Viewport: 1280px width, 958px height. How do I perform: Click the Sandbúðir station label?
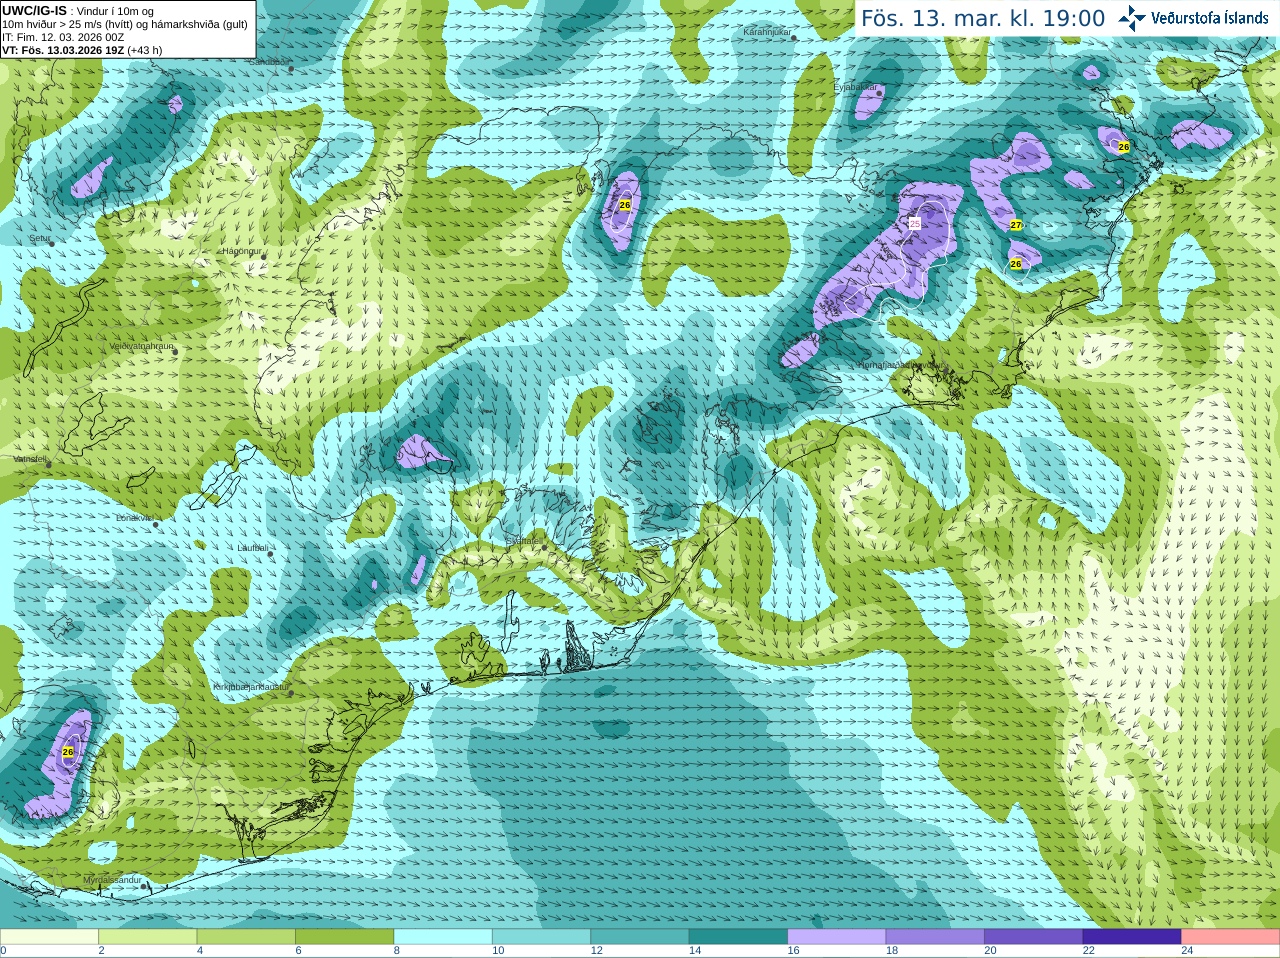pos(268,62)
